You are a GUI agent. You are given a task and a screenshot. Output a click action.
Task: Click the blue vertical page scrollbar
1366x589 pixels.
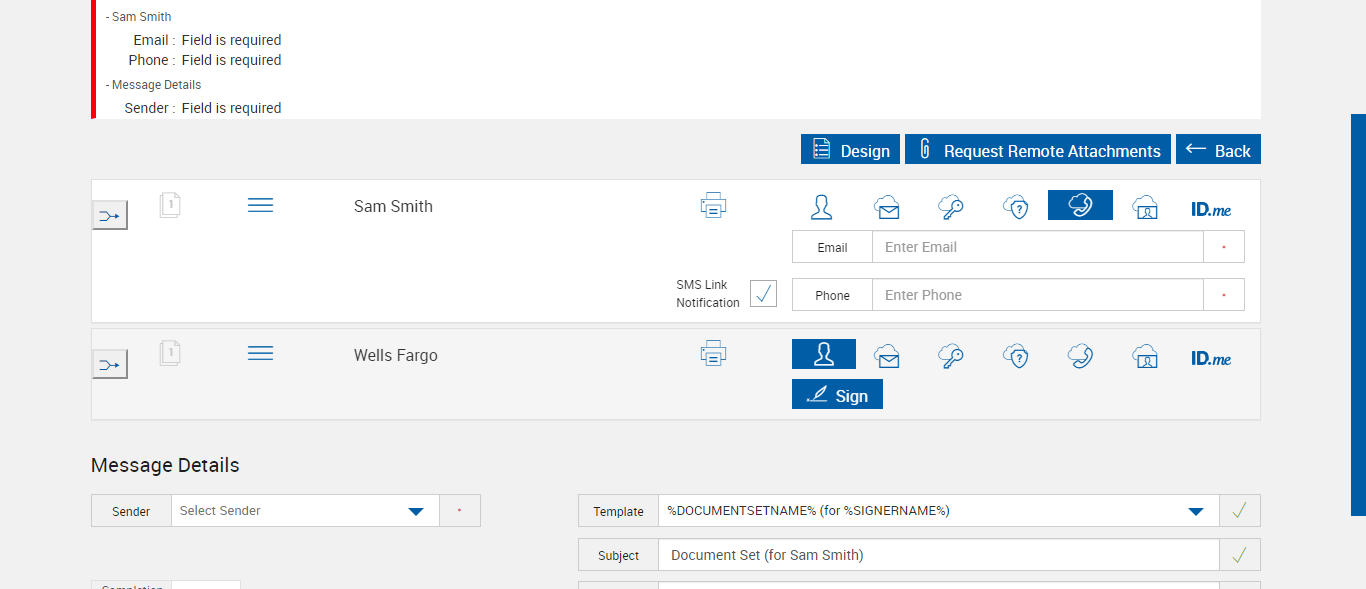[x=1358, y=314]
